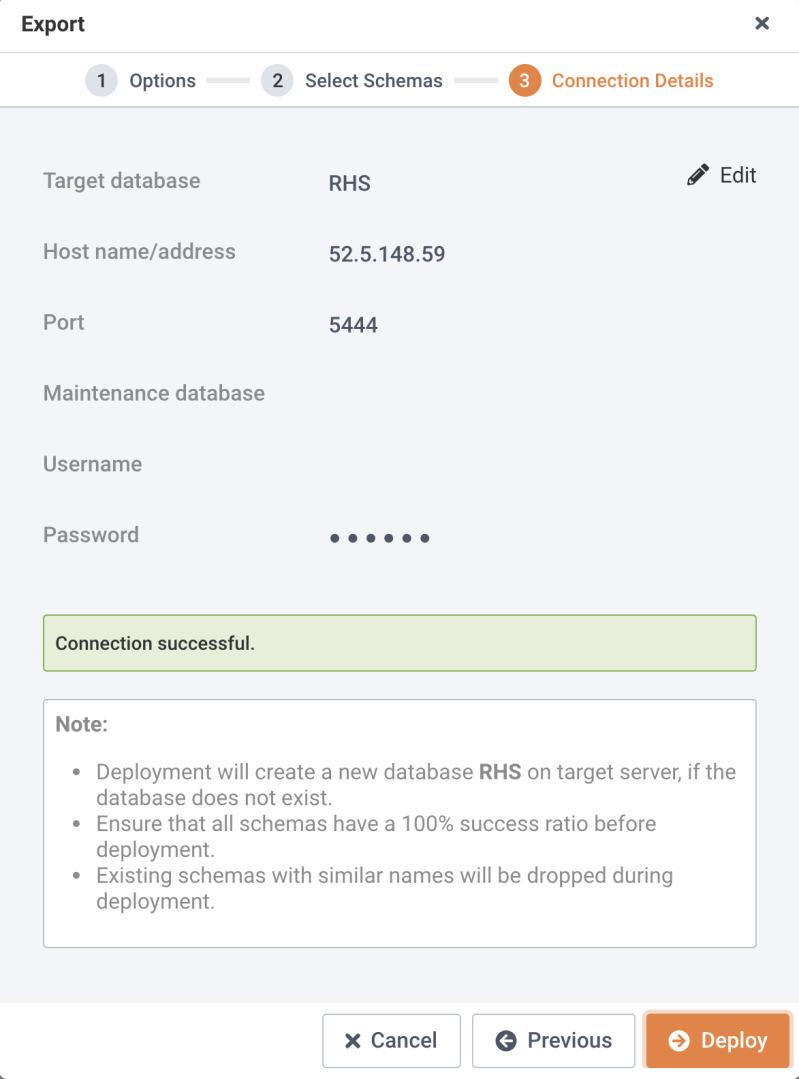The height and width of the screenshot is (1079, 799).
Task: Click the port value 5444
Action: point(353,325)
